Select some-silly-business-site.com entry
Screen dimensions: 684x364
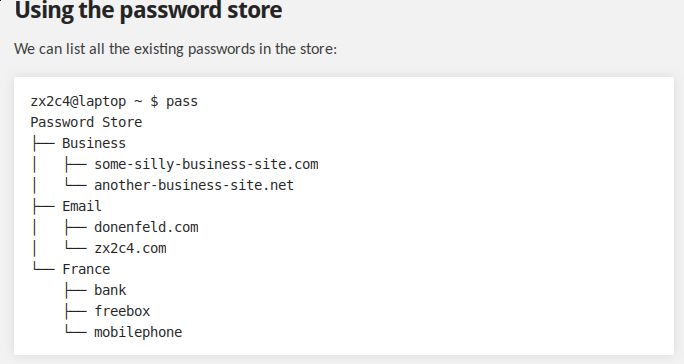[x=206, y=164]
